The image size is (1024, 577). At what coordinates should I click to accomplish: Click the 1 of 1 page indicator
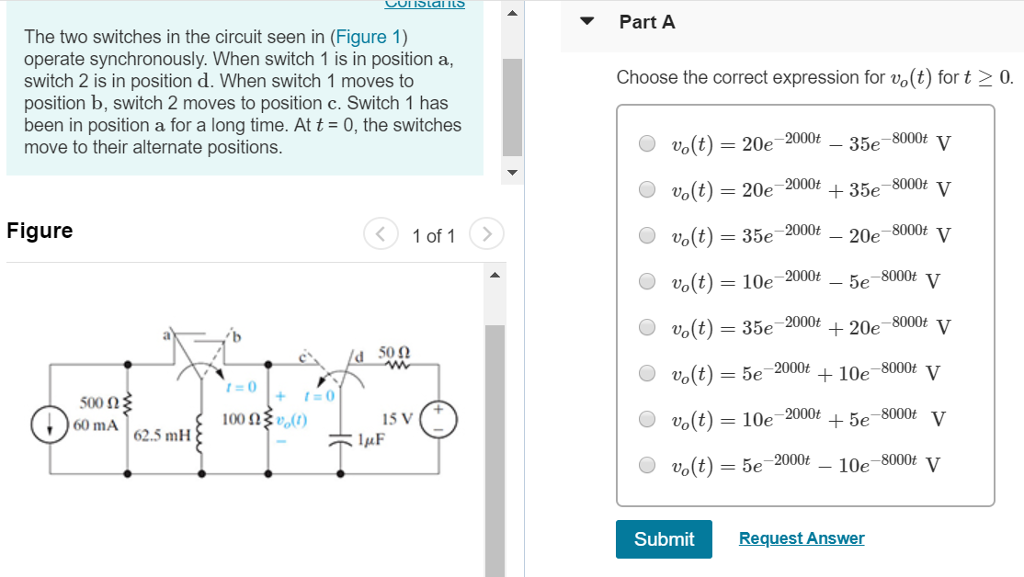click(434, 235)
